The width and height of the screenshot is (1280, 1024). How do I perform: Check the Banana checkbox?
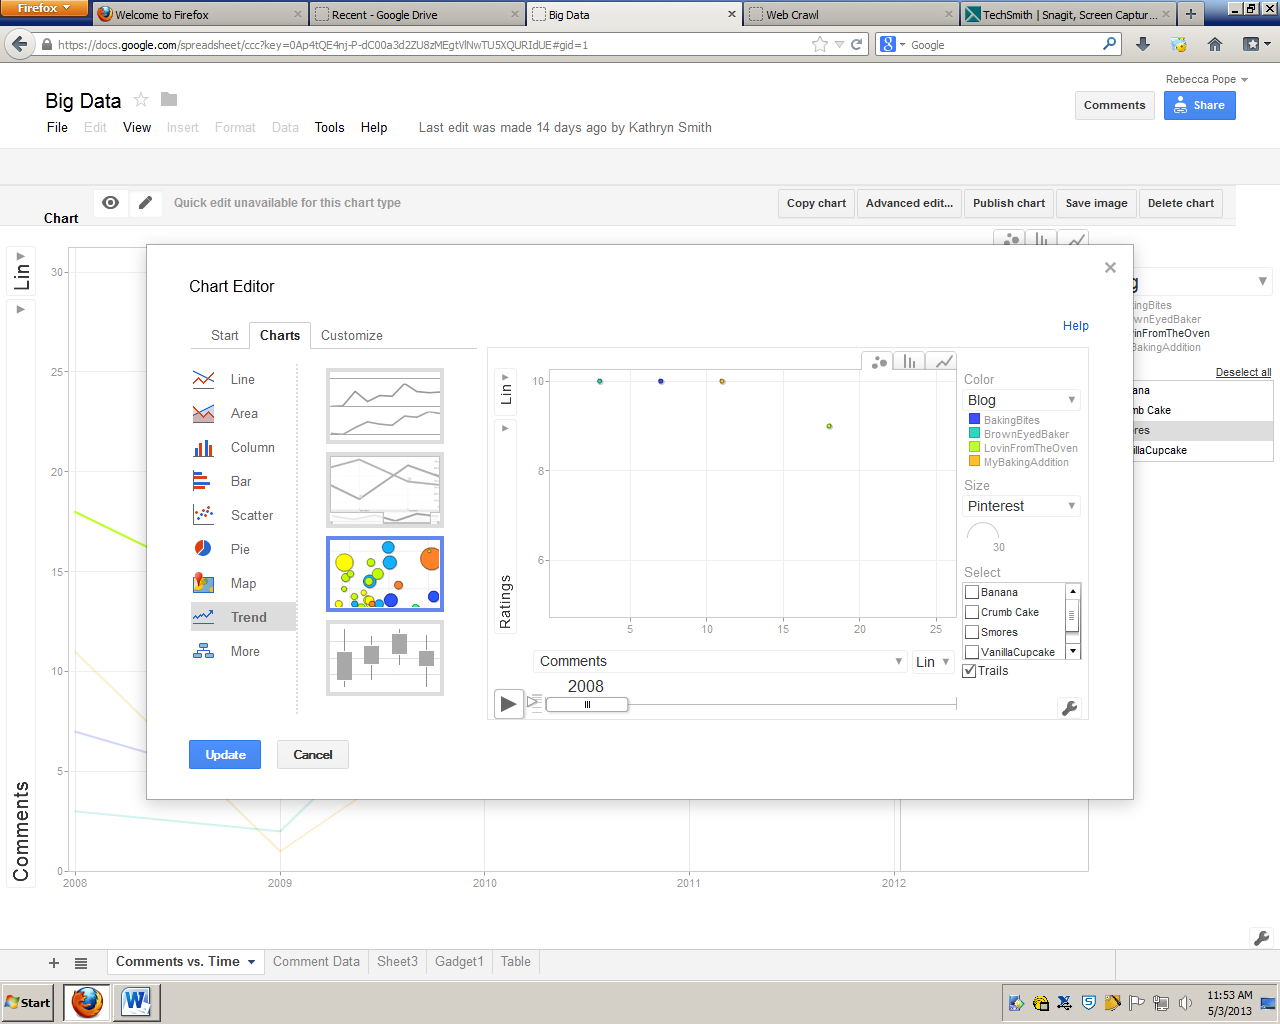(x=971, y=592)
